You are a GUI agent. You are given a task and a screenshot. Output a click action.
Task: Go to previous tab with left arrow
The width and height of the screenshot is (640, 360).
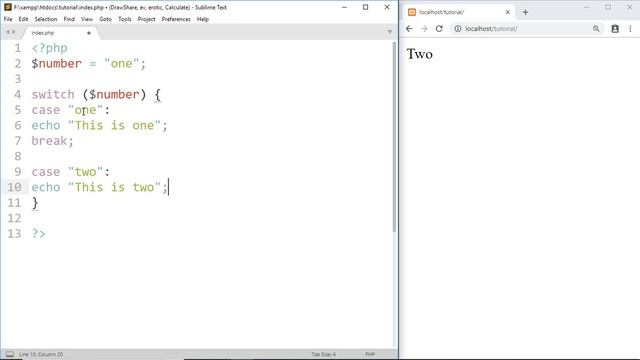(7, 32)
